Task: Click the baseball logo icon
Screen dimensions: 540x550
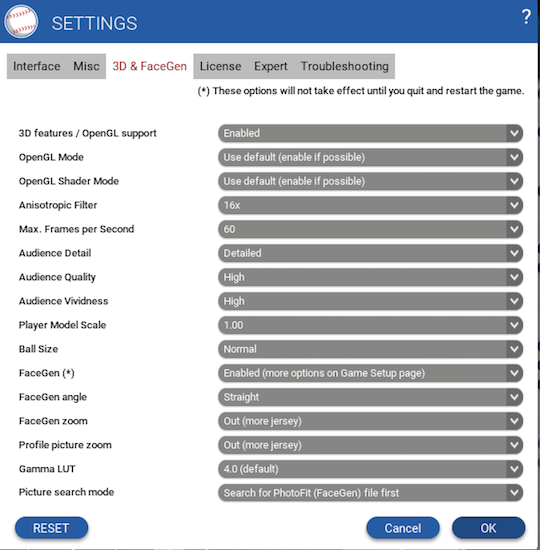Action: pos(21,22)
